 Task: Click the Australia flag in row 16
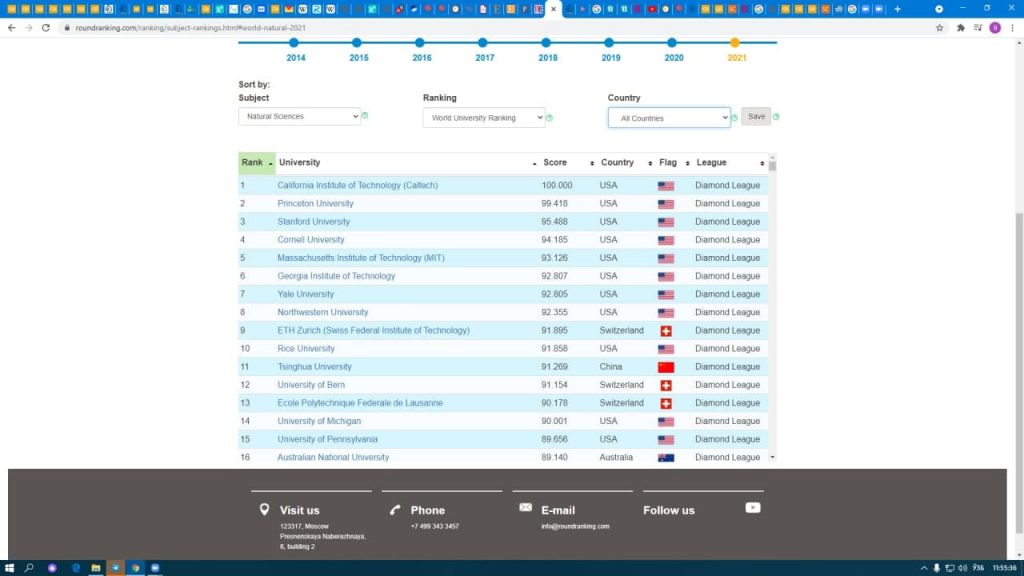tap(666, 458)
